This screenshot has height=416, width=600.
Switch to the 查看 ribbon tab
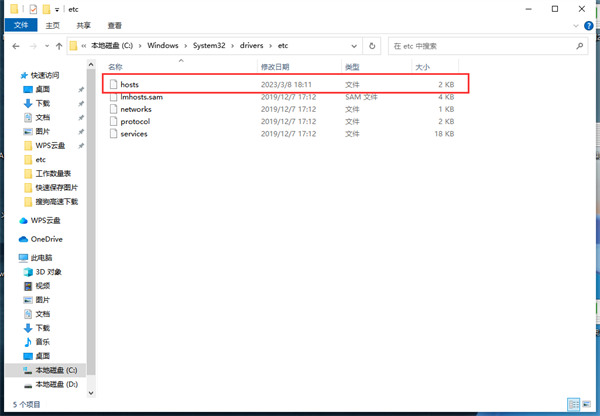(114, 25)
